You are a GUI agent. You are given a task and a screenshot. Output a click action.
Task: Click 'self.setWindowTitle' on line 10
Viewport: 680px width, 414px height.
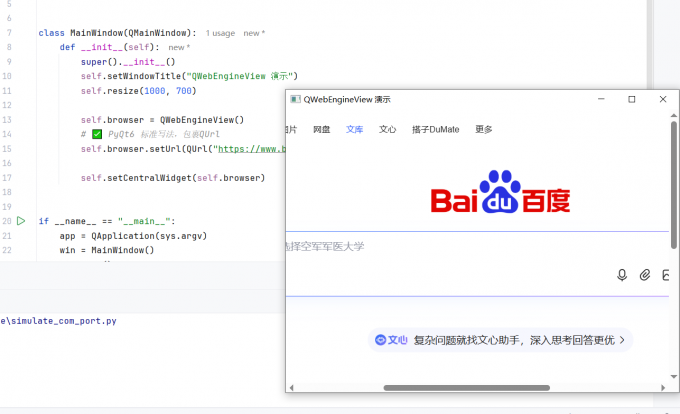point(131,76)
